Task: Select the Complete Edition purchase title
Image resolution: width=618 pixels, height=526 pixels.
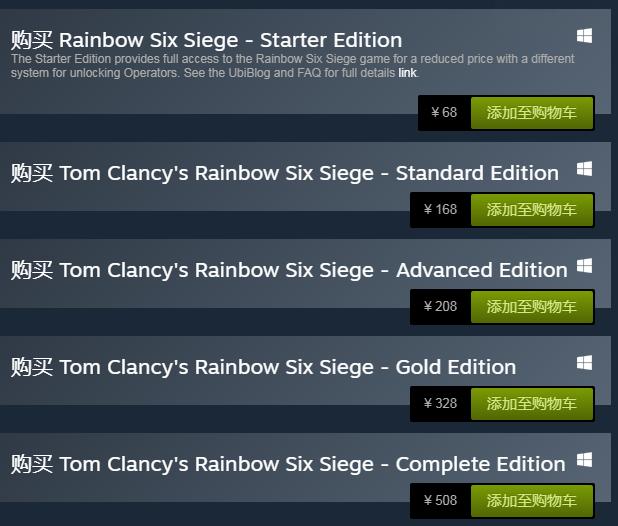Action: coord(288,464)
